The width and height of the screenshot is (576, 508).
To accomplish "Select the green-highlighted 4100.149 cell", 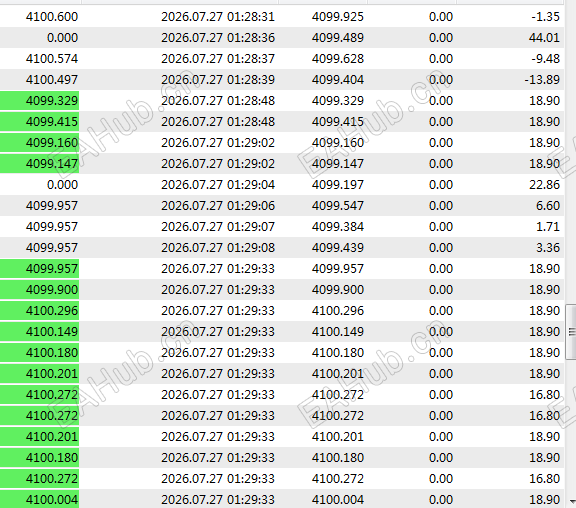I will pyautogui.click(x=39, y=331).
